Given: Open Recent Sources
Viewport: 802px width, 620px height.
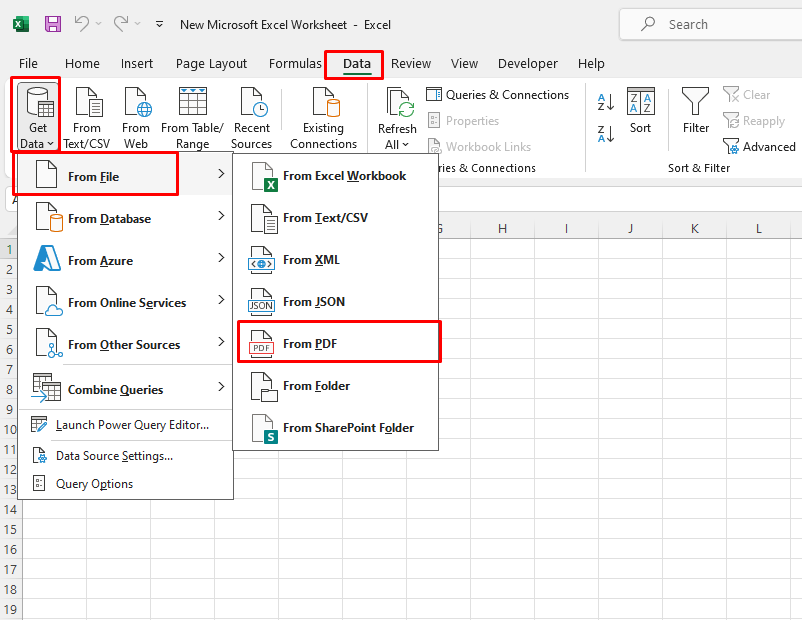Looking at the screenshot, I should click(x=251, y=117).
